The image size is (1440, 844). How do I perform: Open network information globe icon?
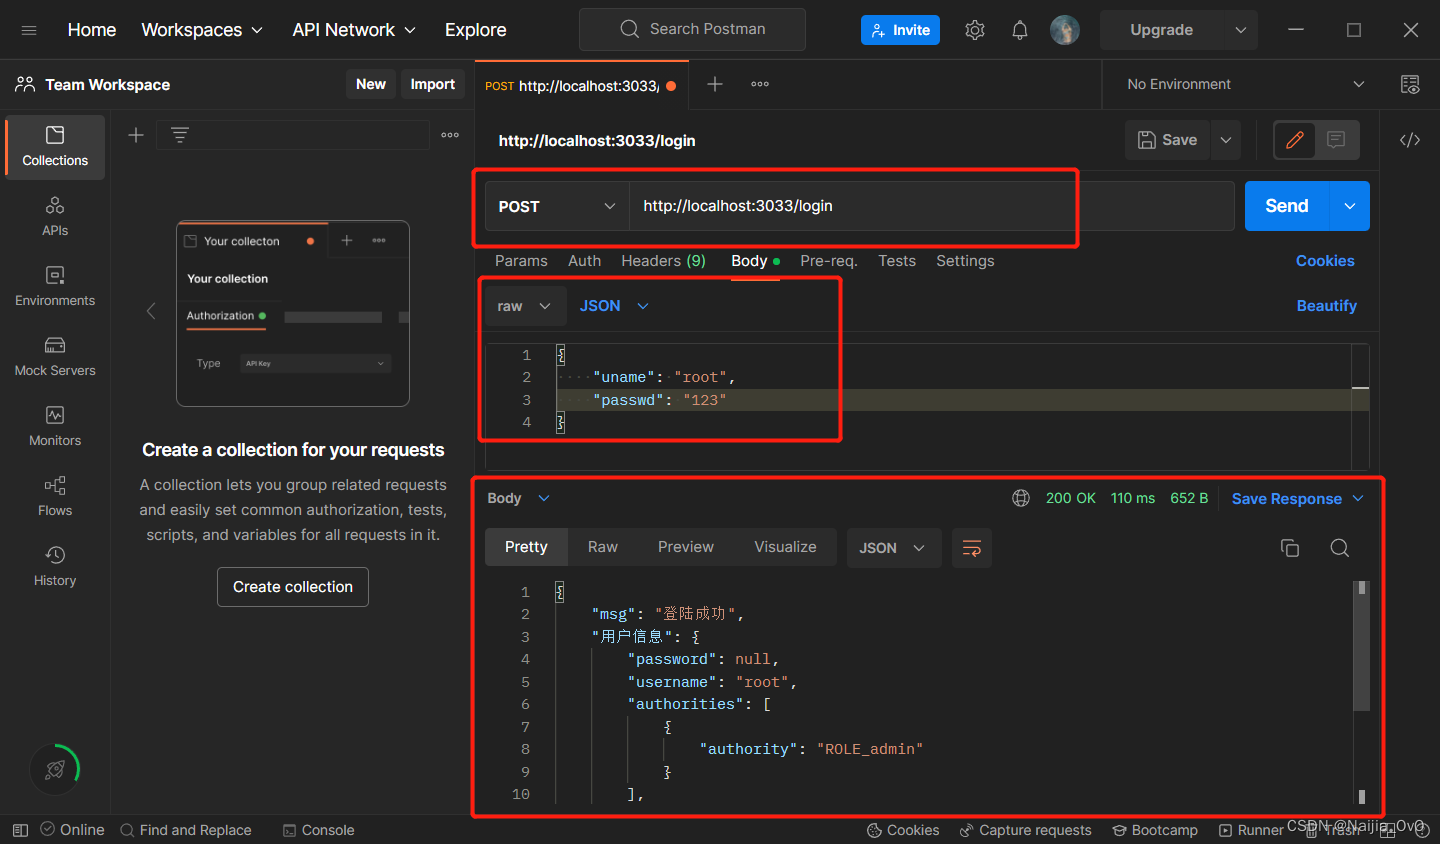click(1021, 498)
